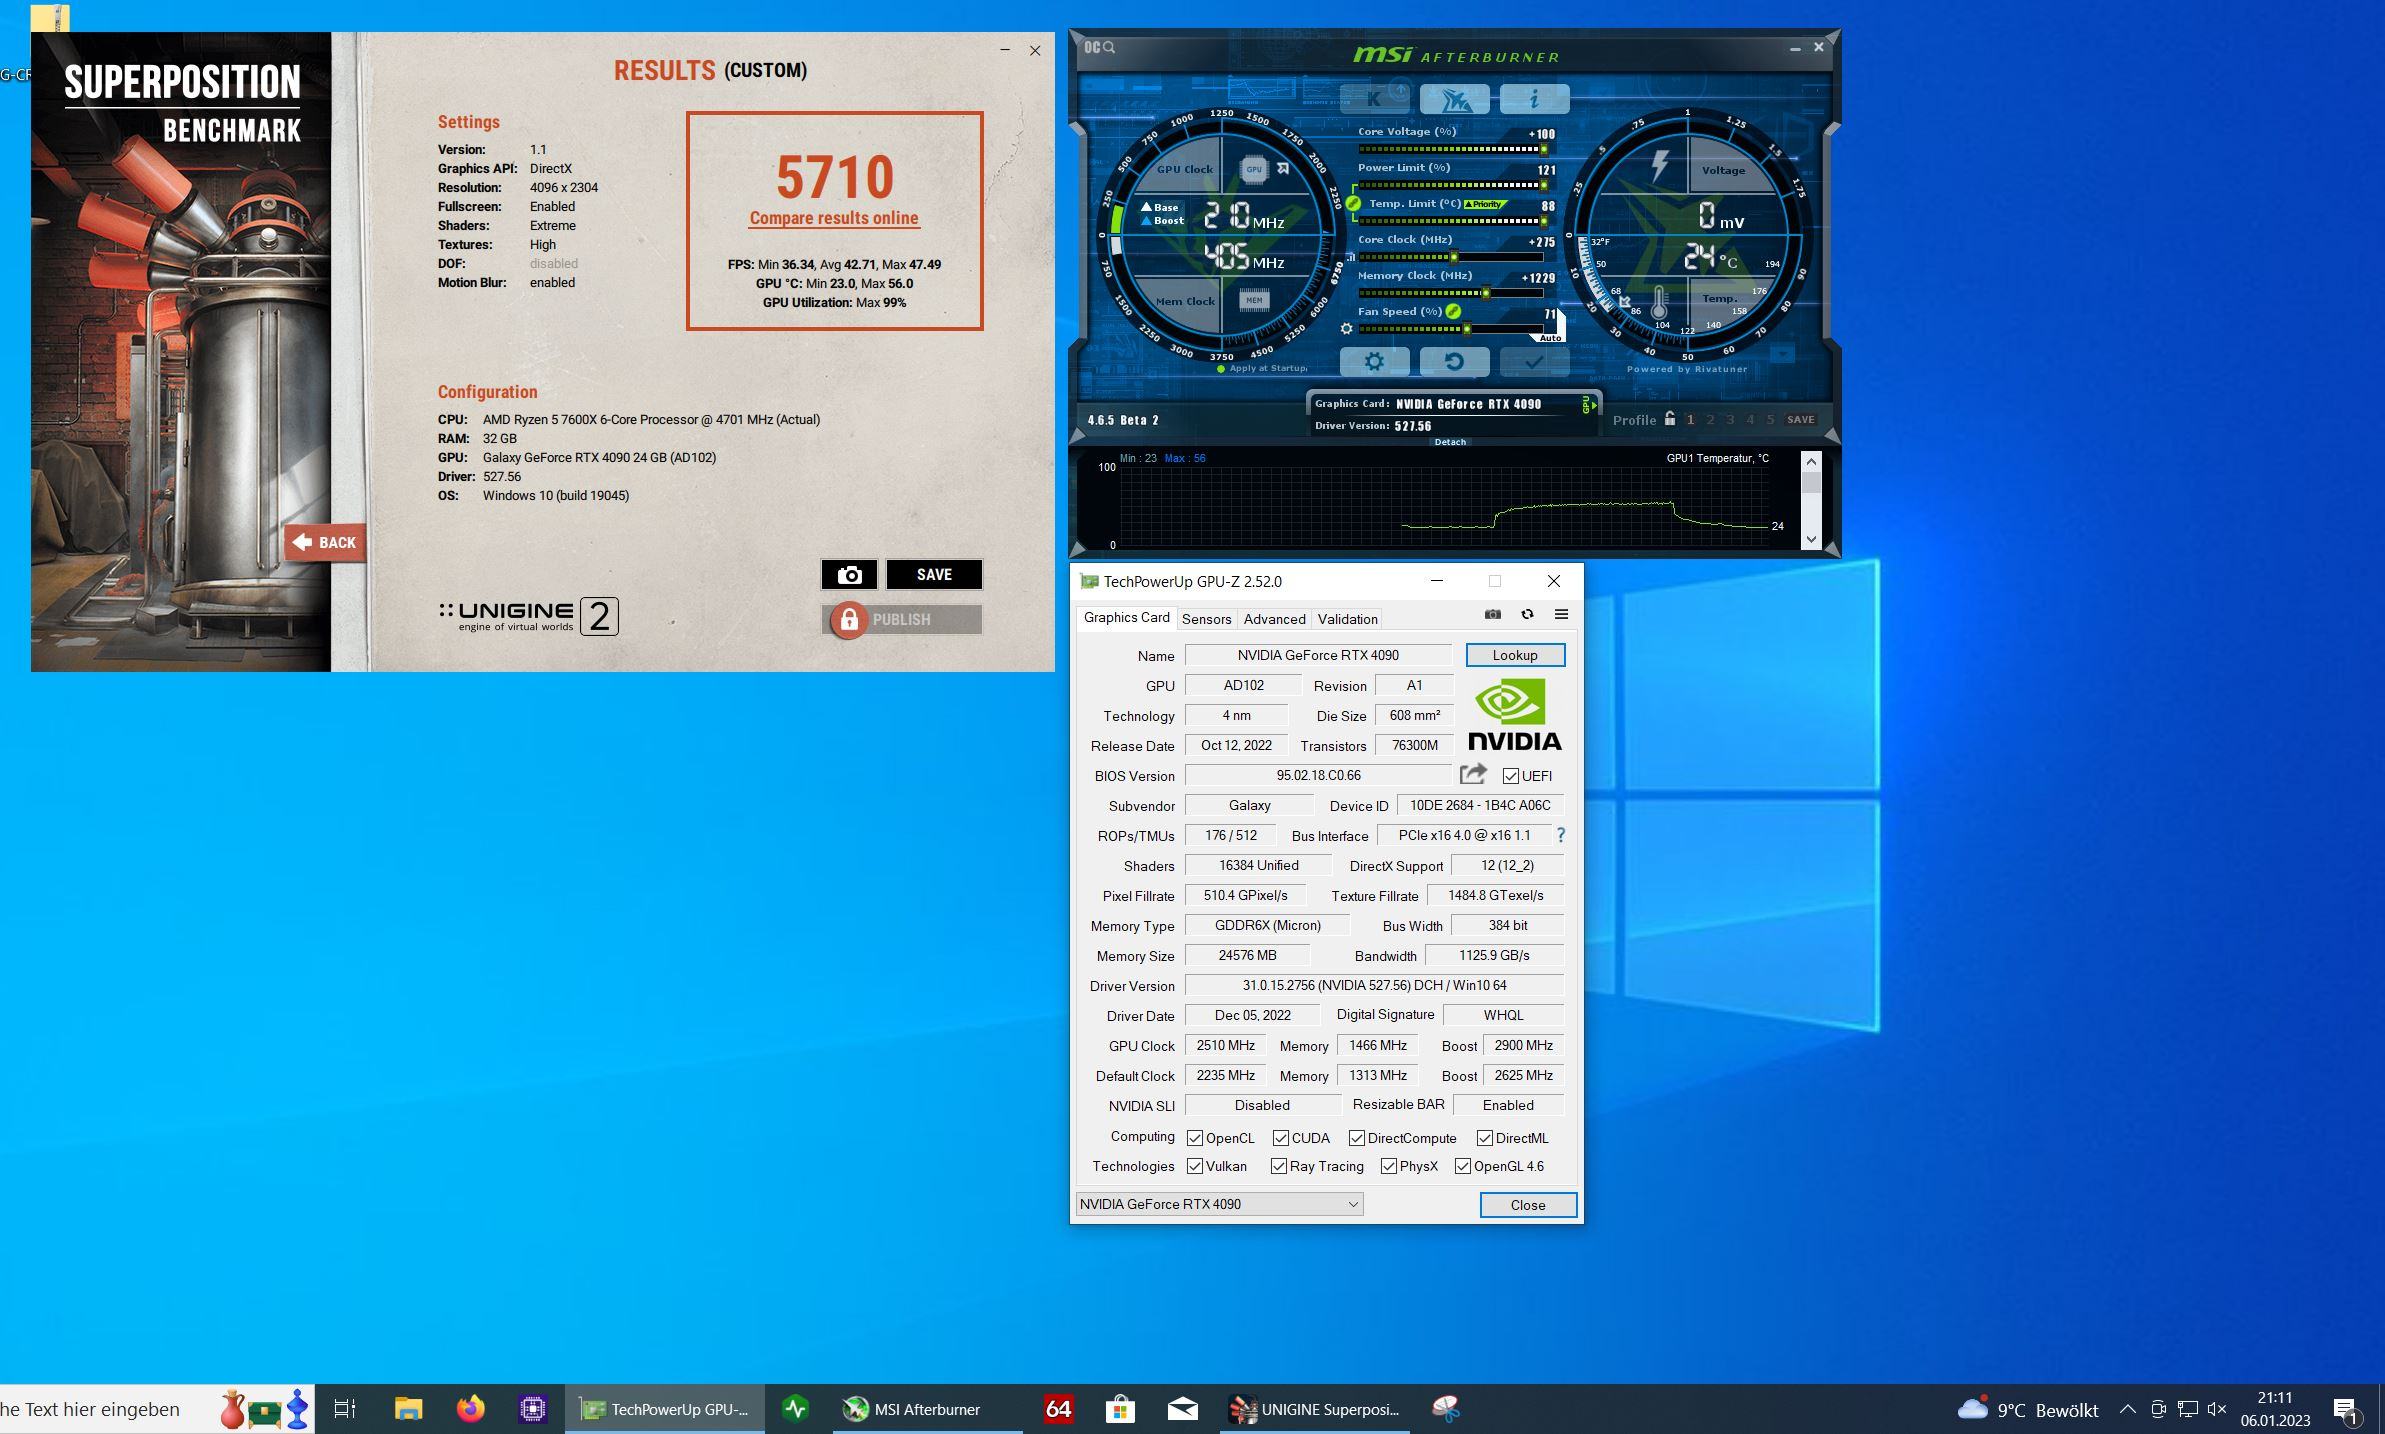The image size is (2385, 1434).
Task: Click the Core Clock slider handle
Action: 1454,257
